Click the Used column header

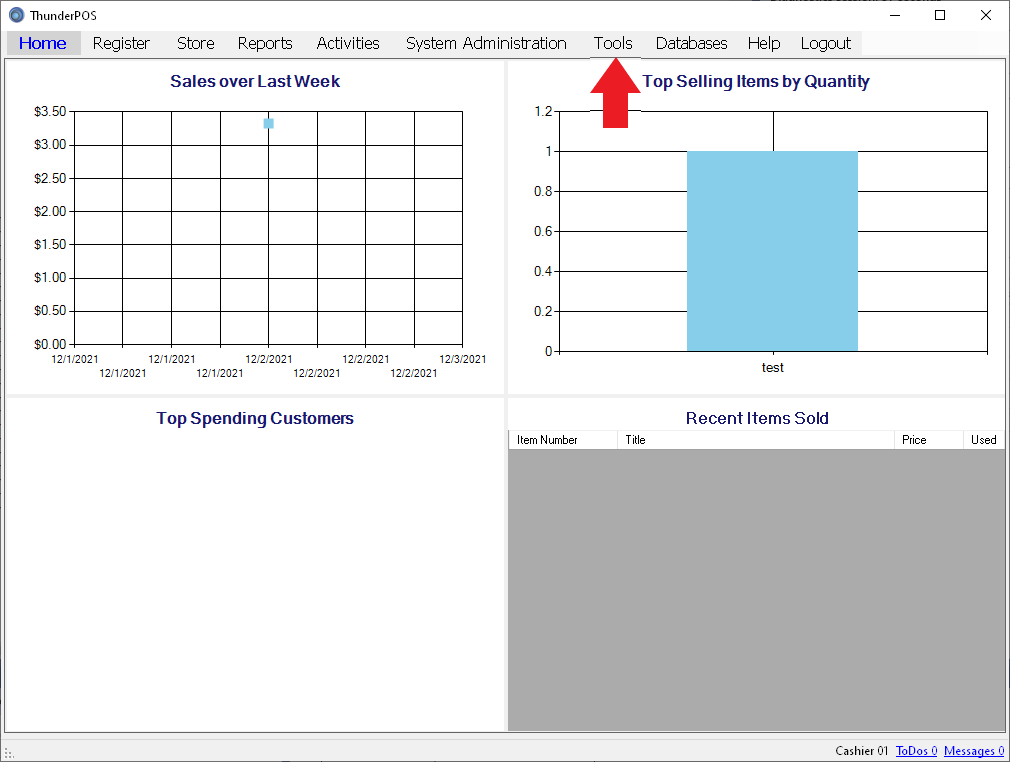click(x=983, y=440)
